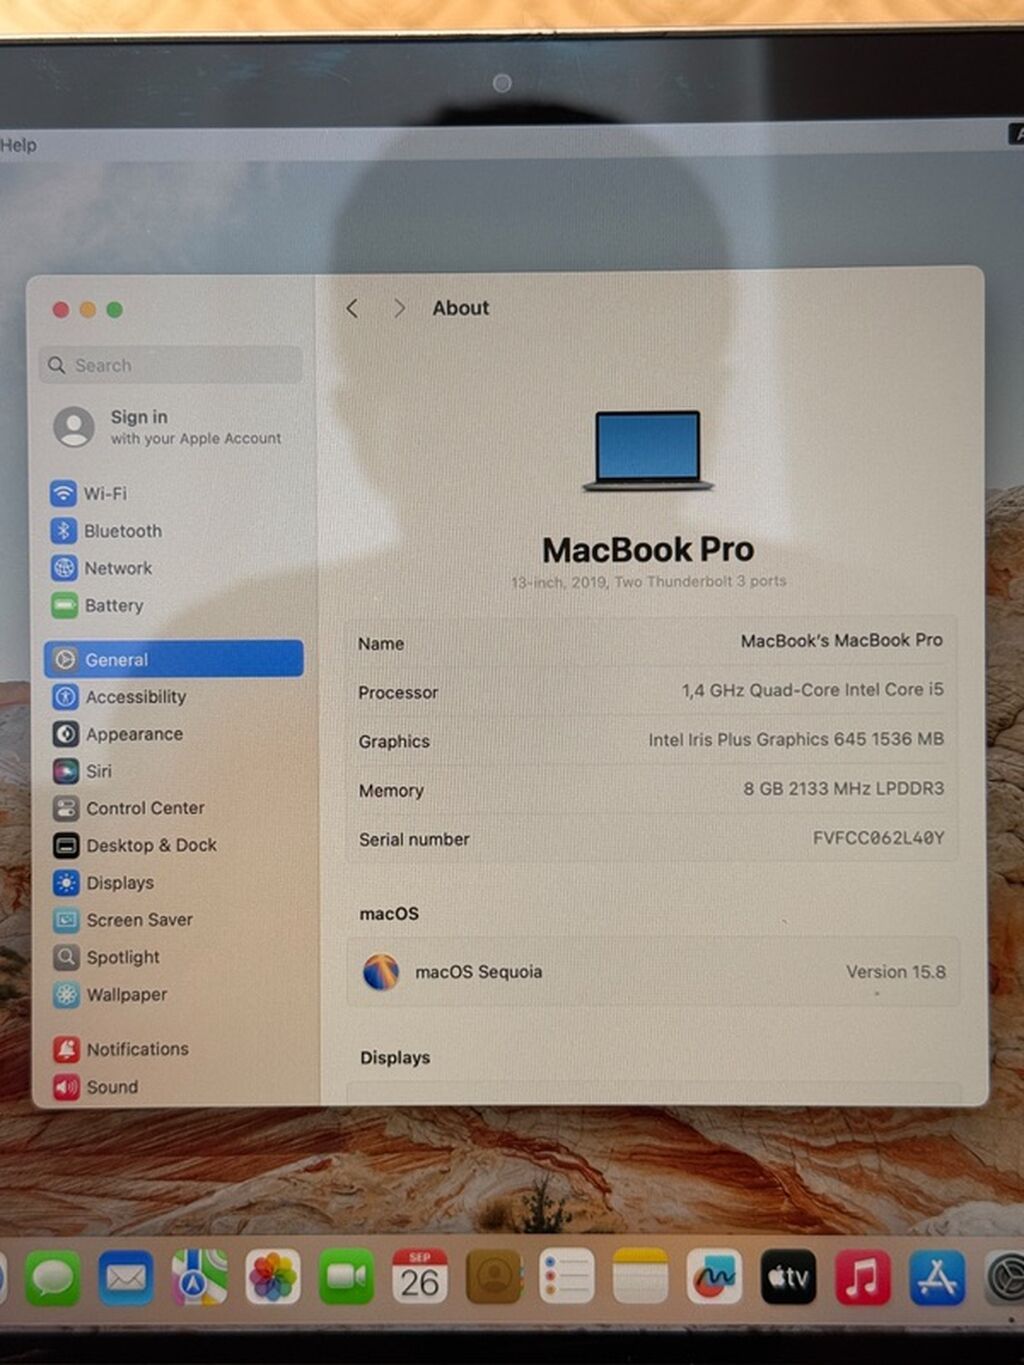The image size is (1024, 1365).
Task: Open Wallpaper settings
Action: (111, 994)
